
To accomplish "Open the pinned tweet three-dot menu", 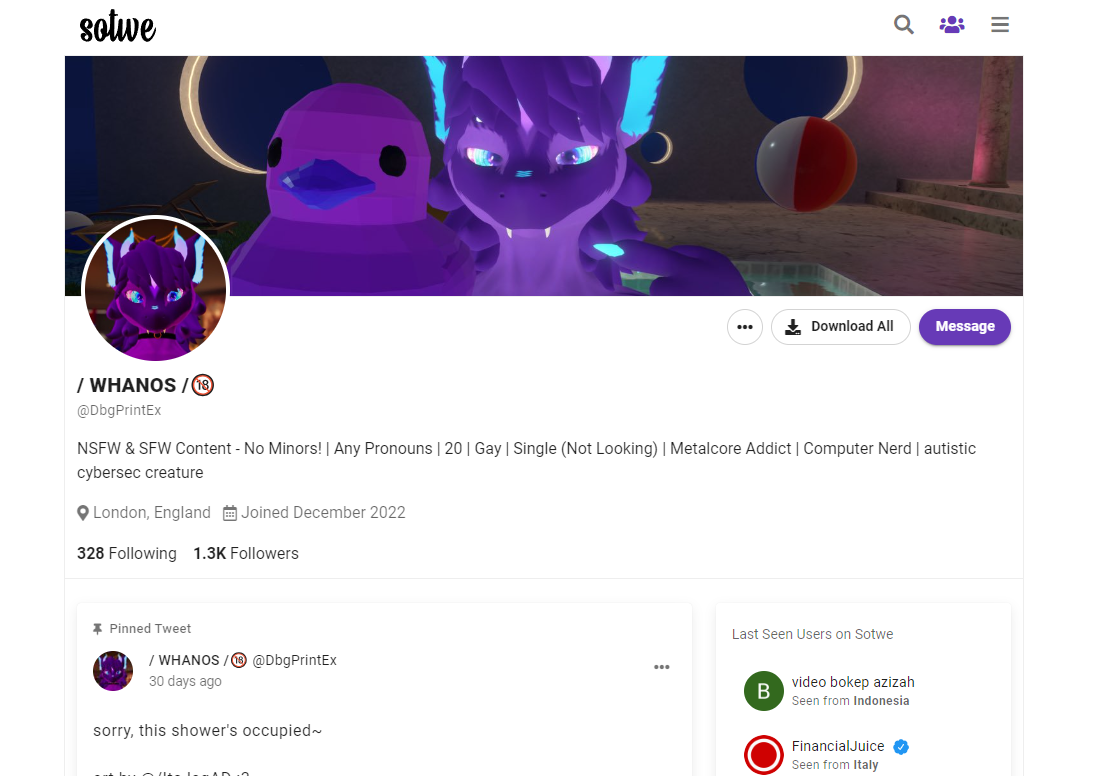I will [662, 667].
